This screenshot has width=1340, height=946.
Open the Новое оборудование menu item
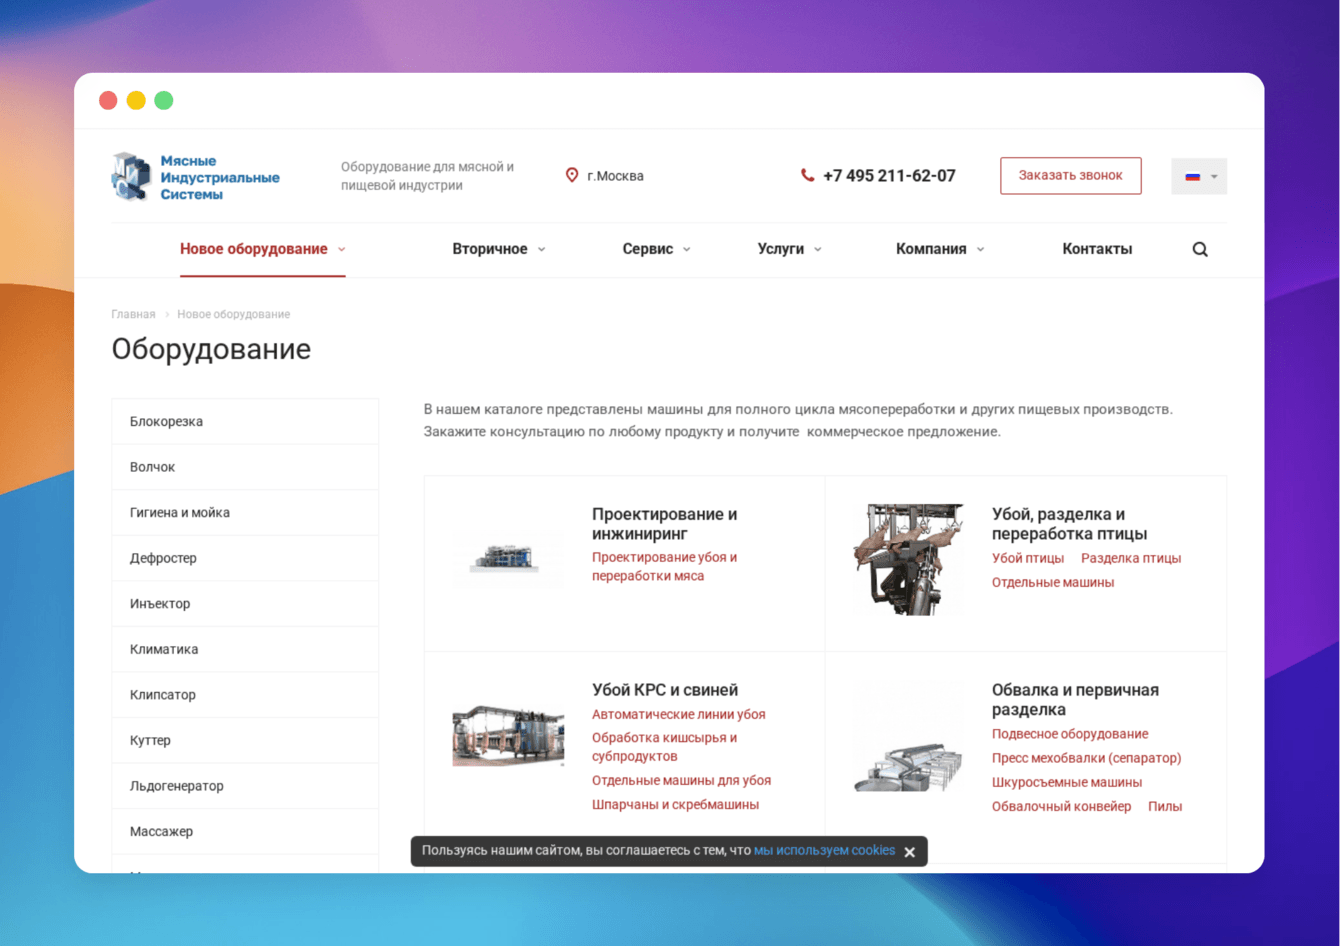254,249
